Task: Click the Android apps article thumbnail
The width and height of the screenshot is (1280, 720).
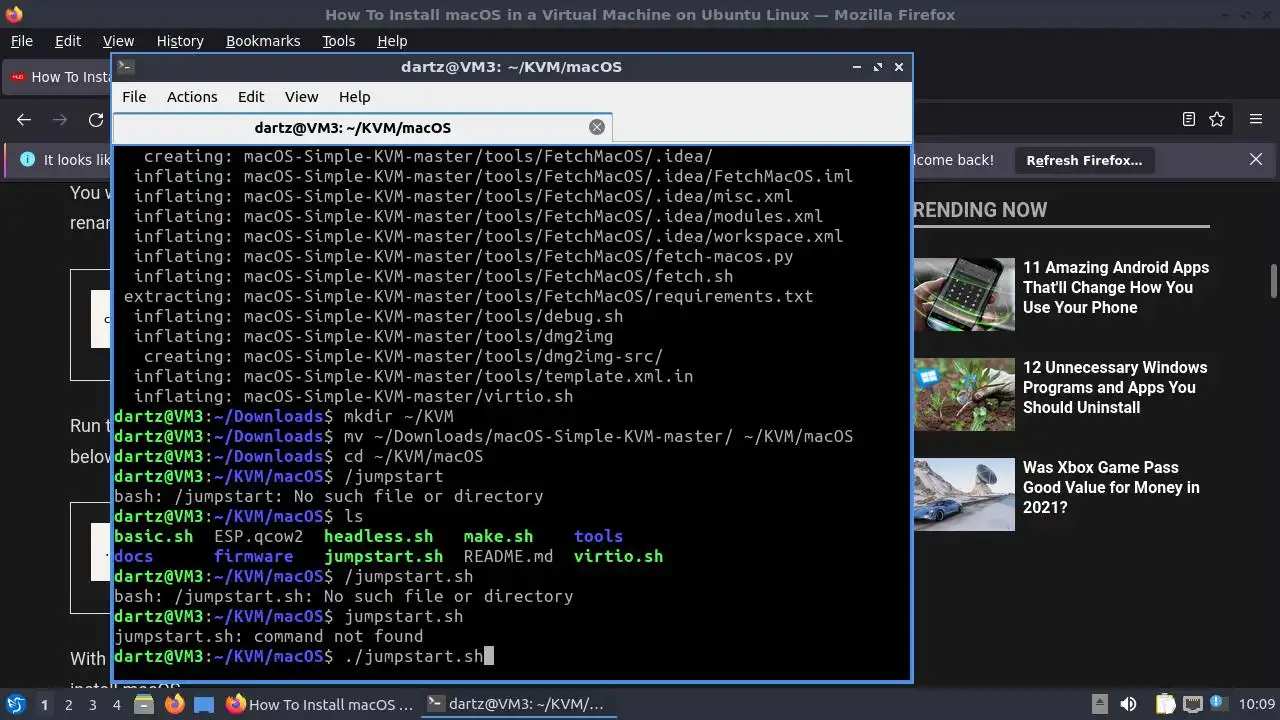Action: [x=964, y=294]
